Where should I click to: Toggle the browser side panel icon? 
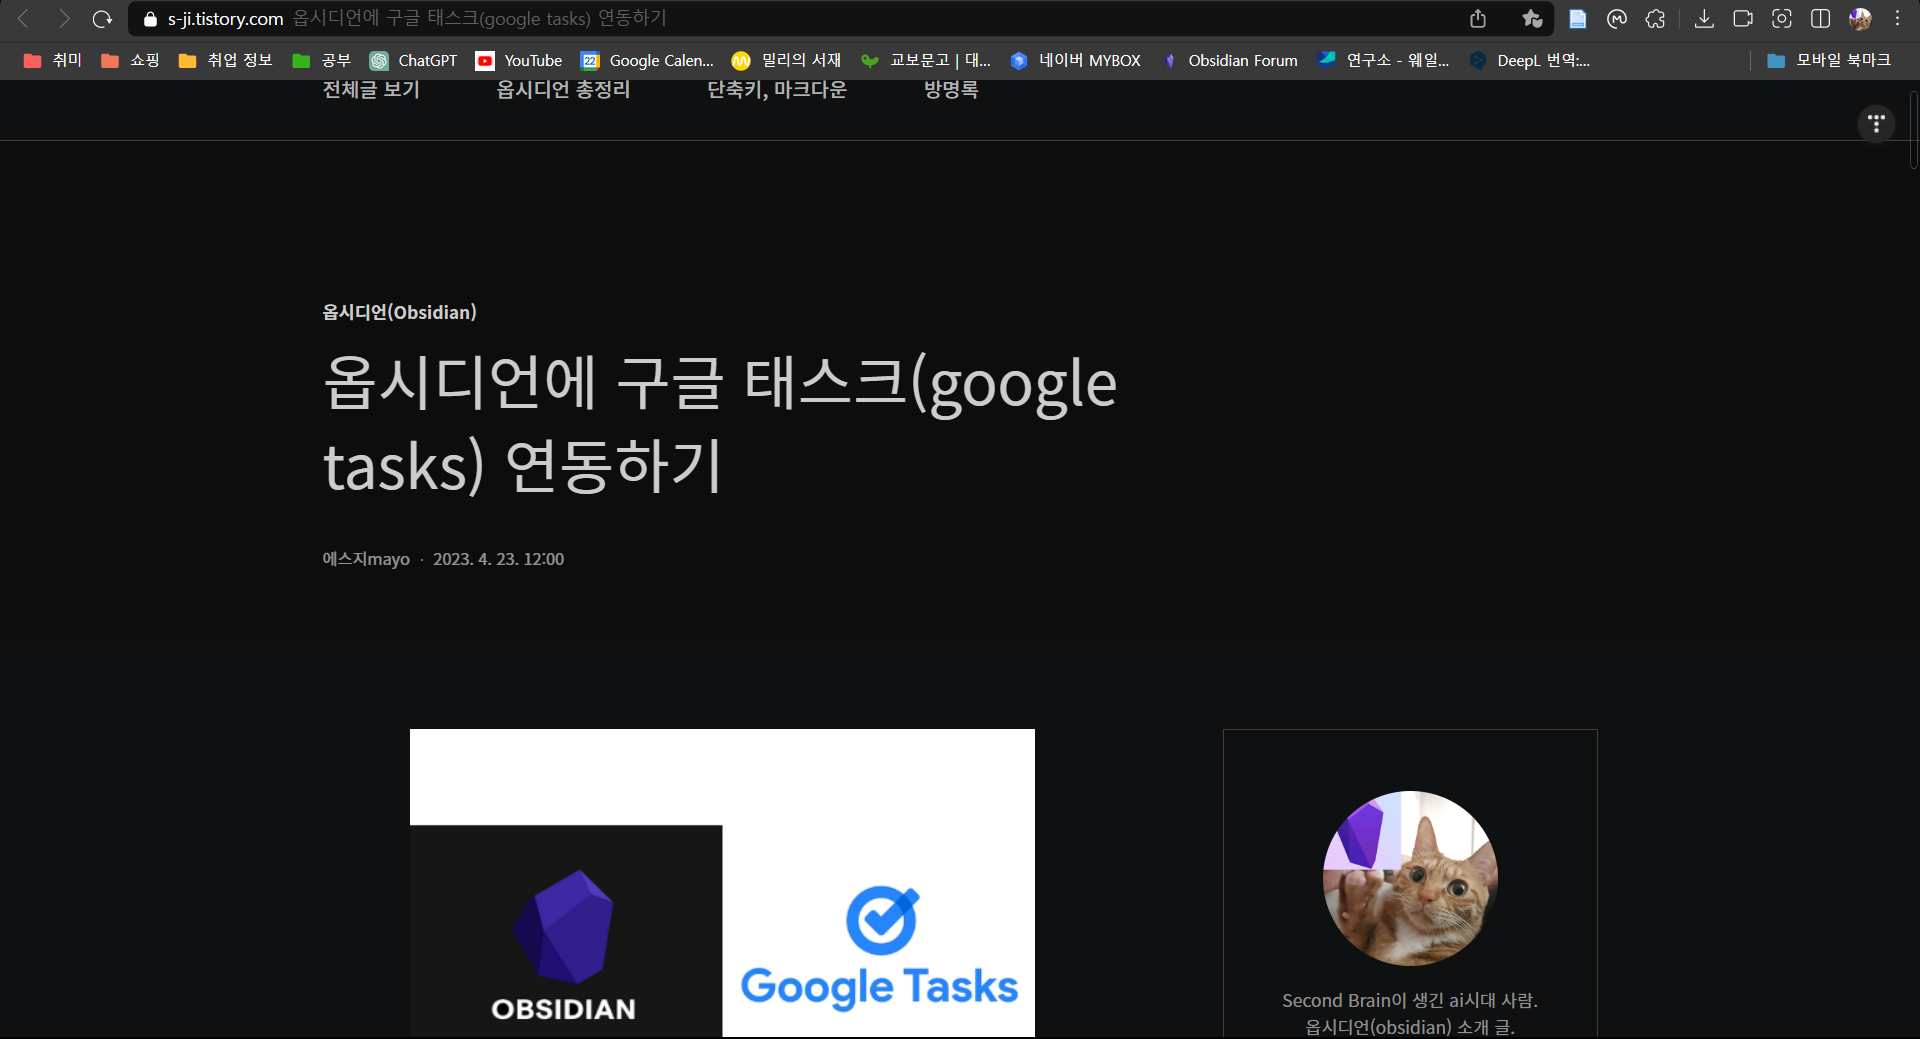click(1821, 18)
